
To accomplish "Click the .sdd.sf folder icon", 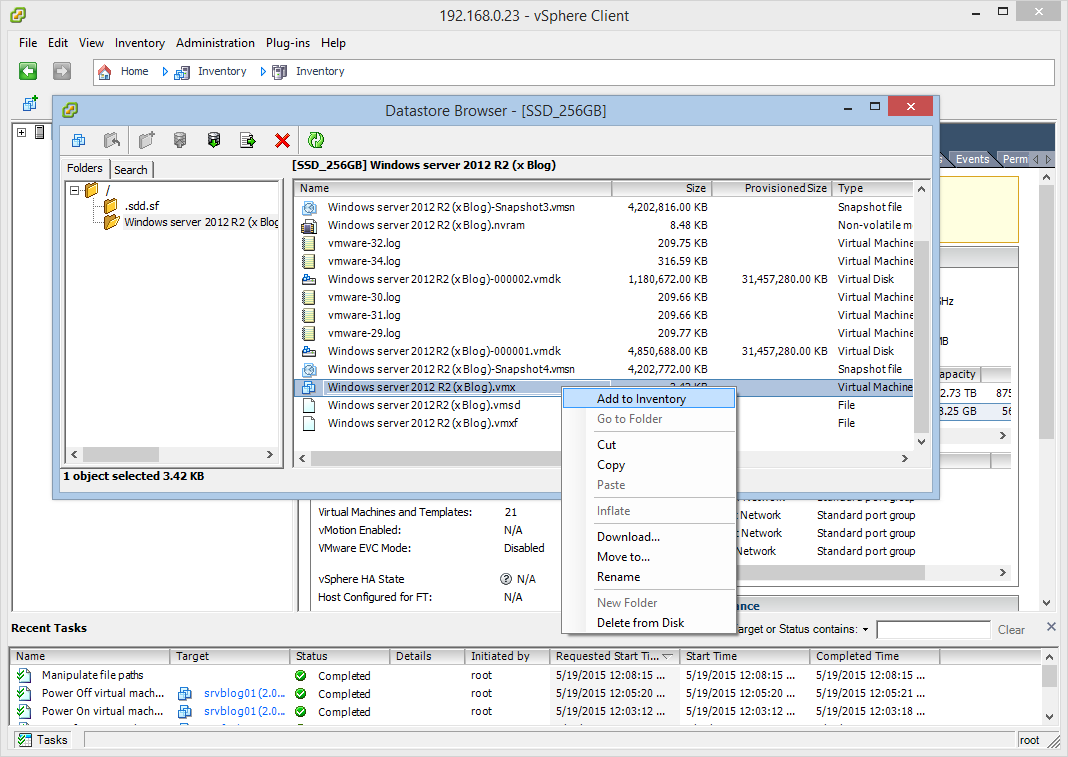I will [110, 206].
